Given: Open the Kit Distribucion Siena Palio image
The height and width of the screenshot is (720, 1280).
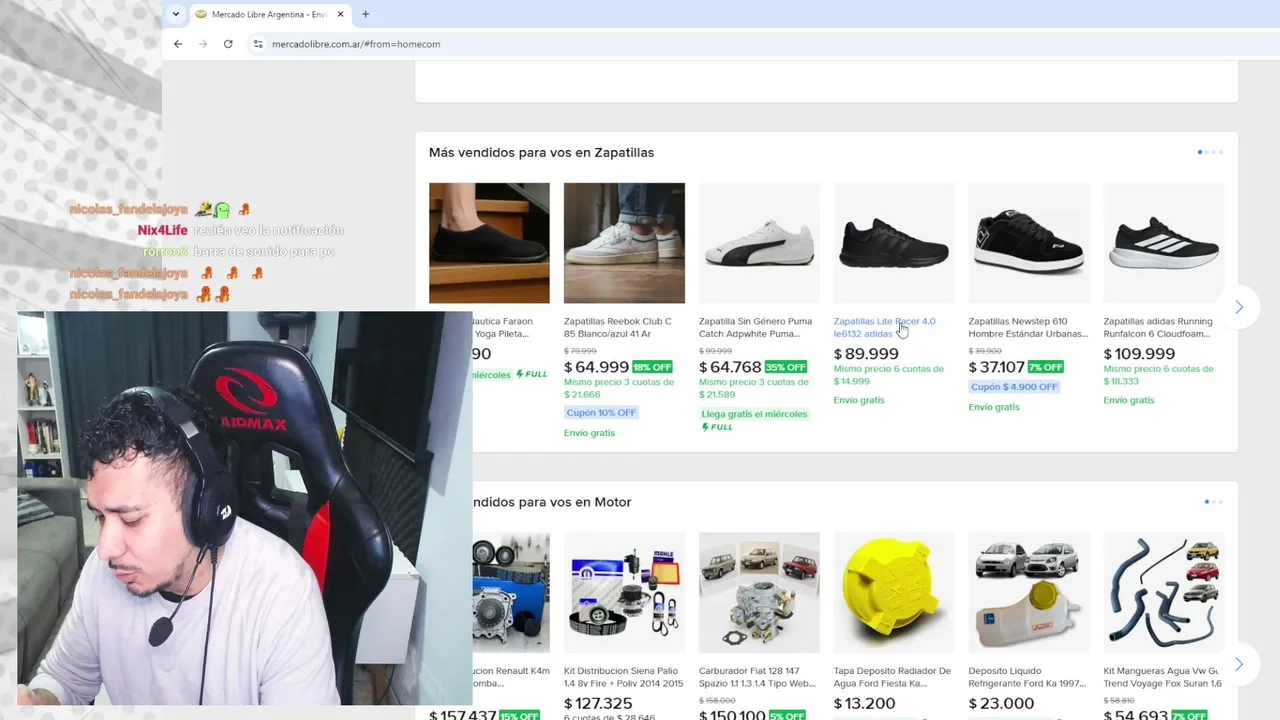Looking at the screenshot, I should pyautogui.click(x=624, y=593).
